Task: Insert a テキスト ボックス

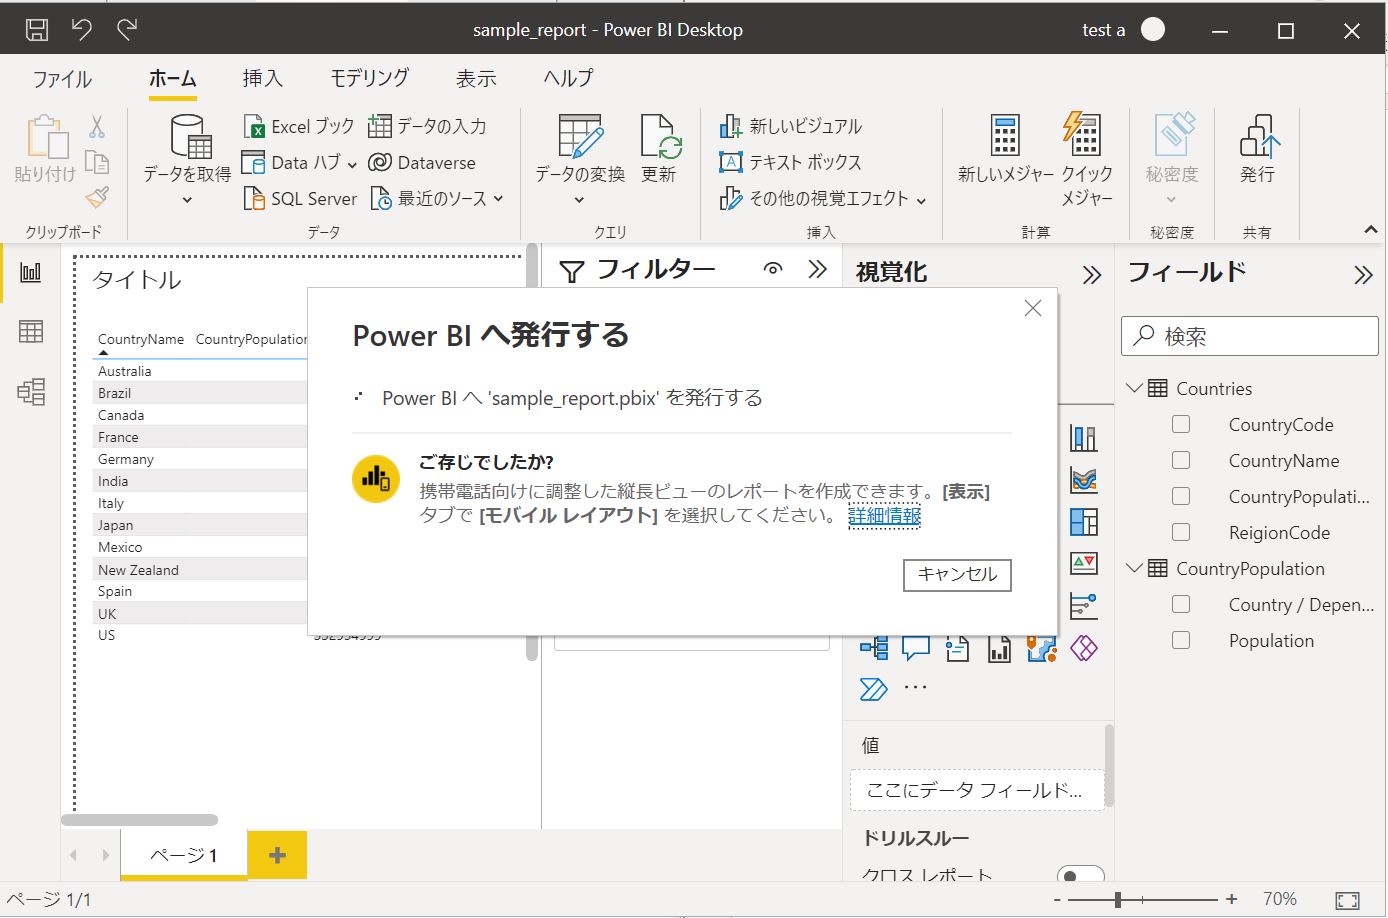Action: click(791, 162)
